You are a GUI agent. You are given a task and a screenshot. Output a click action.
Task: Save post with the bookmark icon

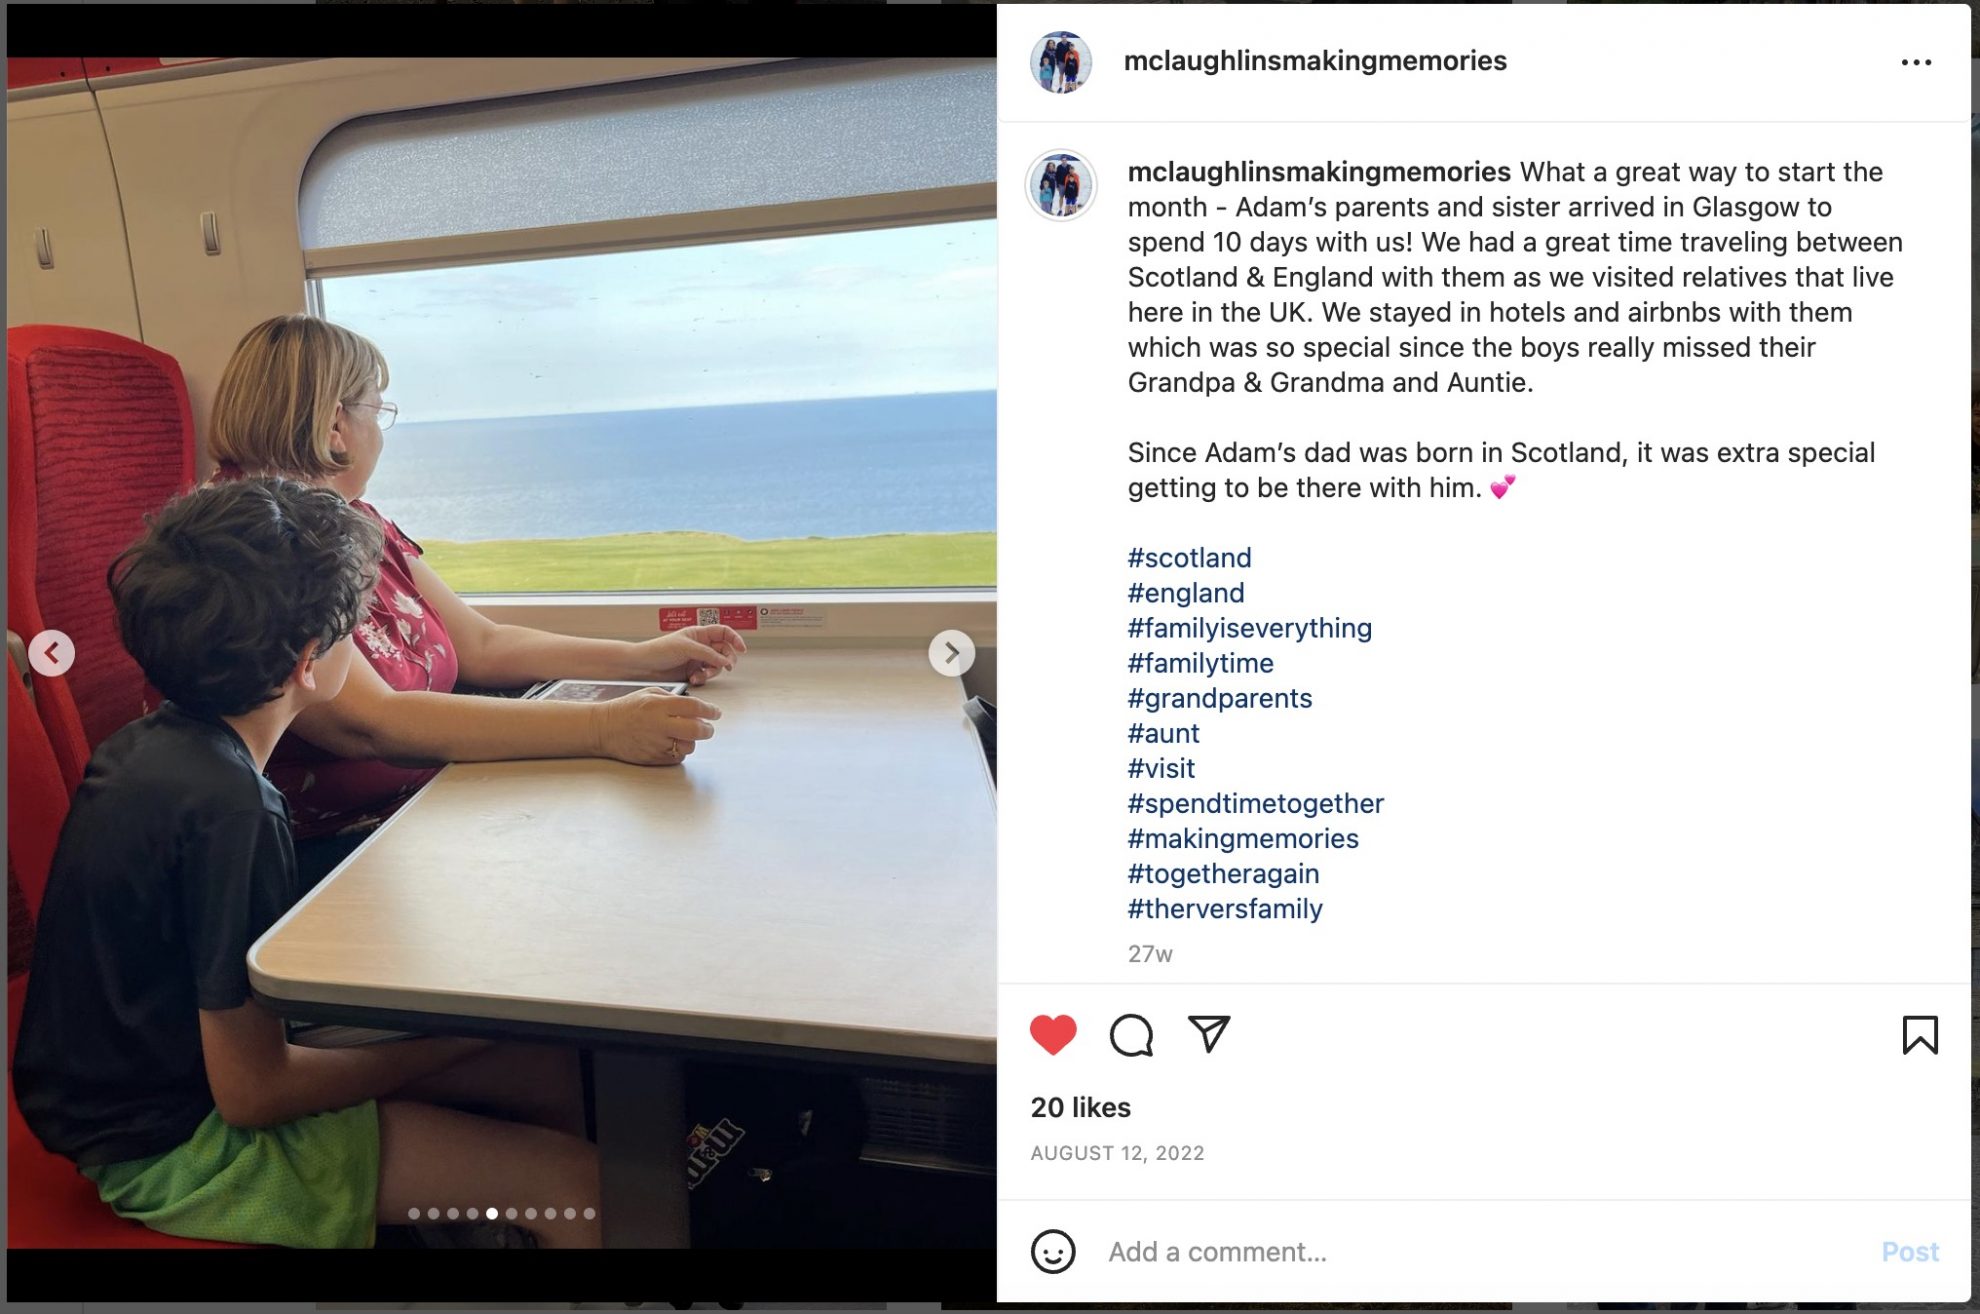(x=1919, y=1035)
